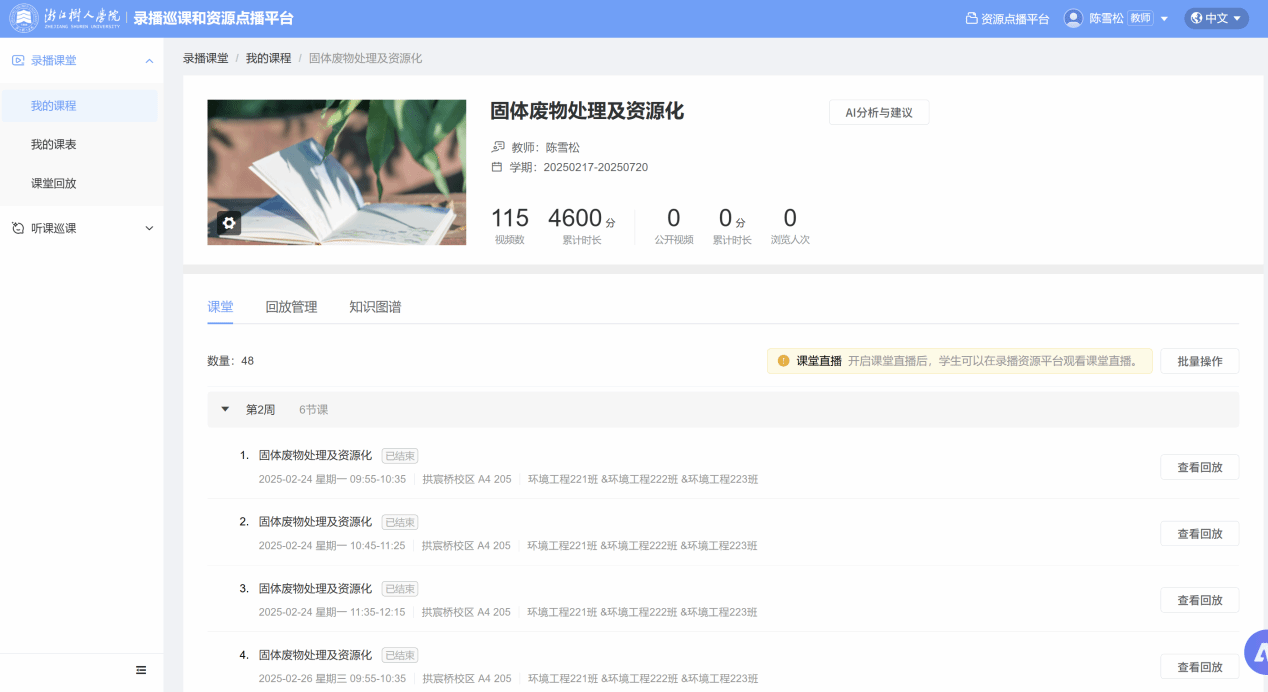Switch to the 知识图谱 tab
1268x692 pixels.
(375, 307)
